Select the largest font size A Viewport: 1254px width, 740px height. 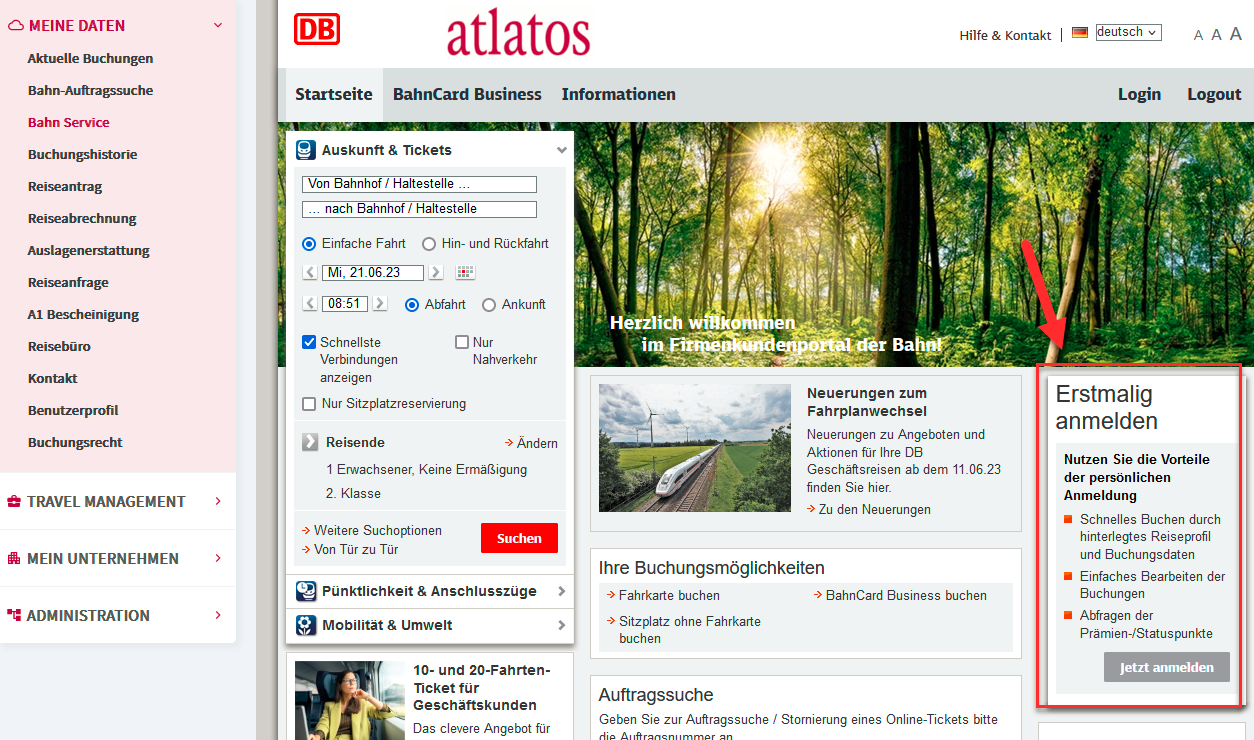click(x=1236, y=34)
